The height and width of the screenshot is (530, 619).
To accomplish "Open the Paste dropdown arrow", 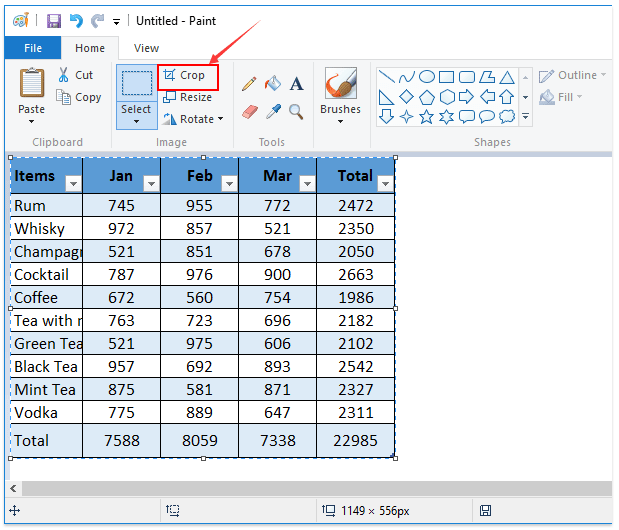I will point(32,122).
